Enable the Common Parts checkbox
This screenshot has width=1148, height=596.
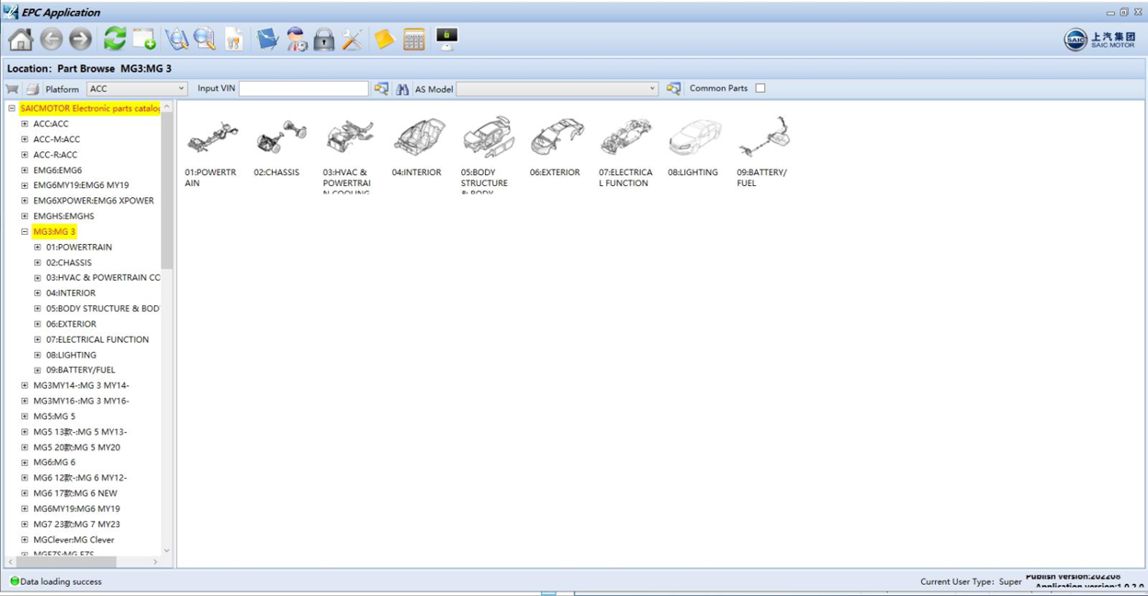761,89
